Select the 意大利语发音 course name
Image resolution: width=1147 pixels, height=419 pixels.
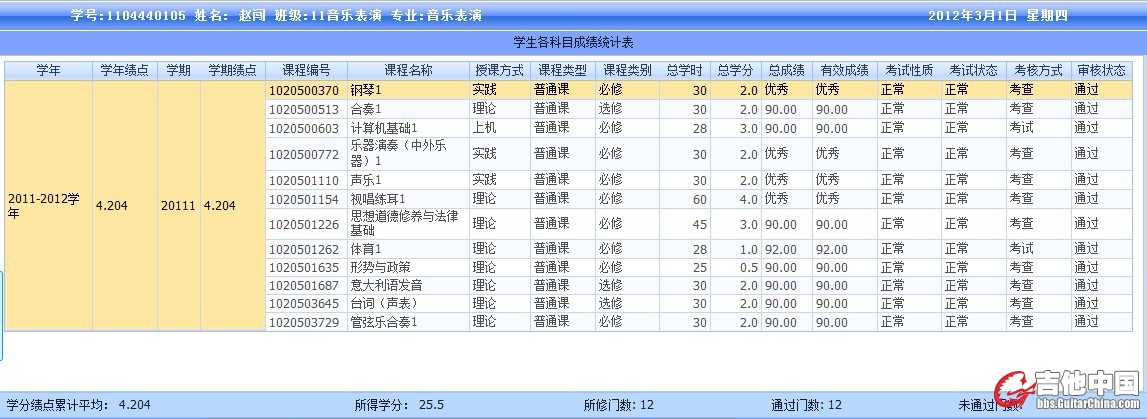point(387,285)
